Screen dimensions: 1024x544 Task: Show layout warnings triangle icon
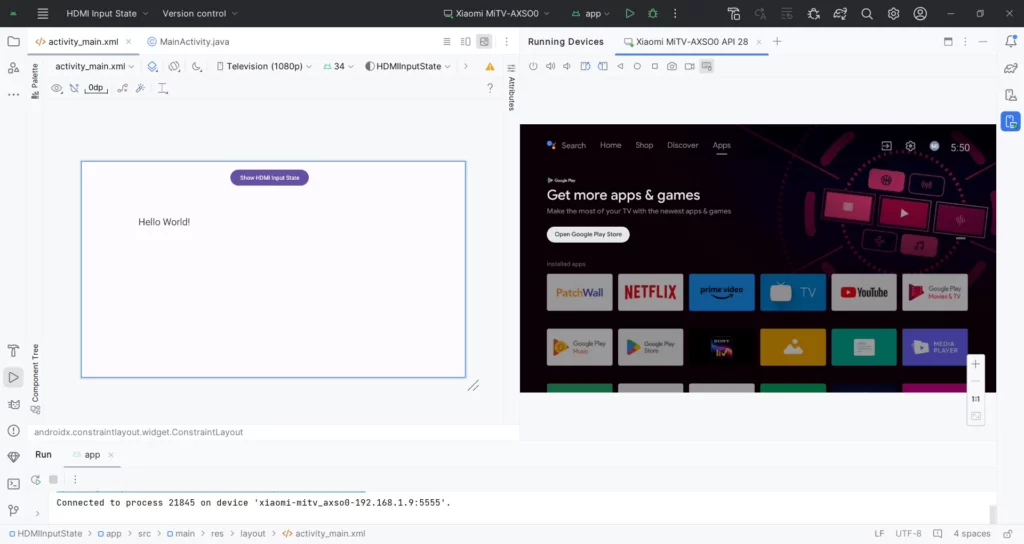coord(490,66)
